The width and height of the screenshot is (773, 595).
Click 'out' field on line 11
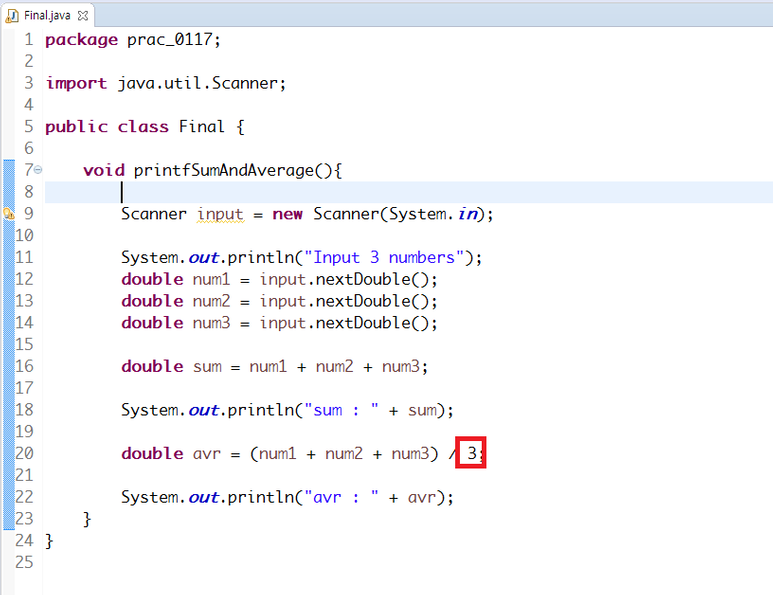[x=204, y=257]
